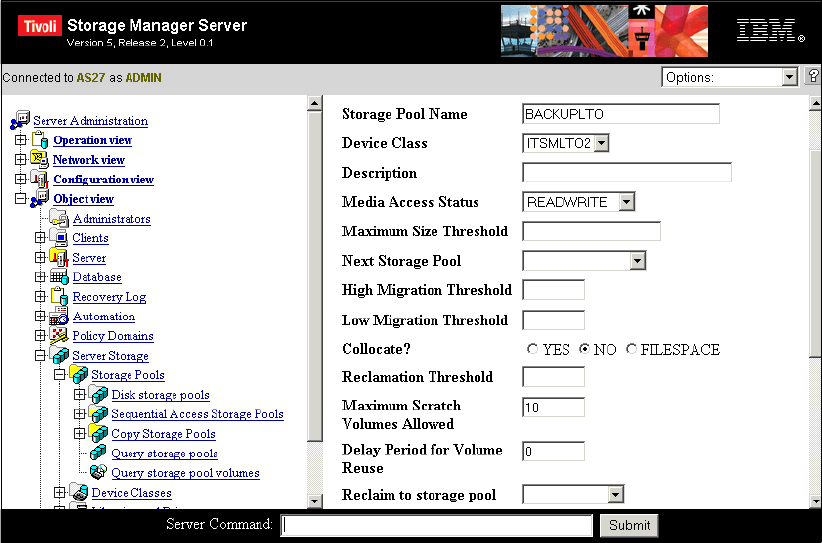
Task: Click the Database grid icon
Action: pos(59,277)
